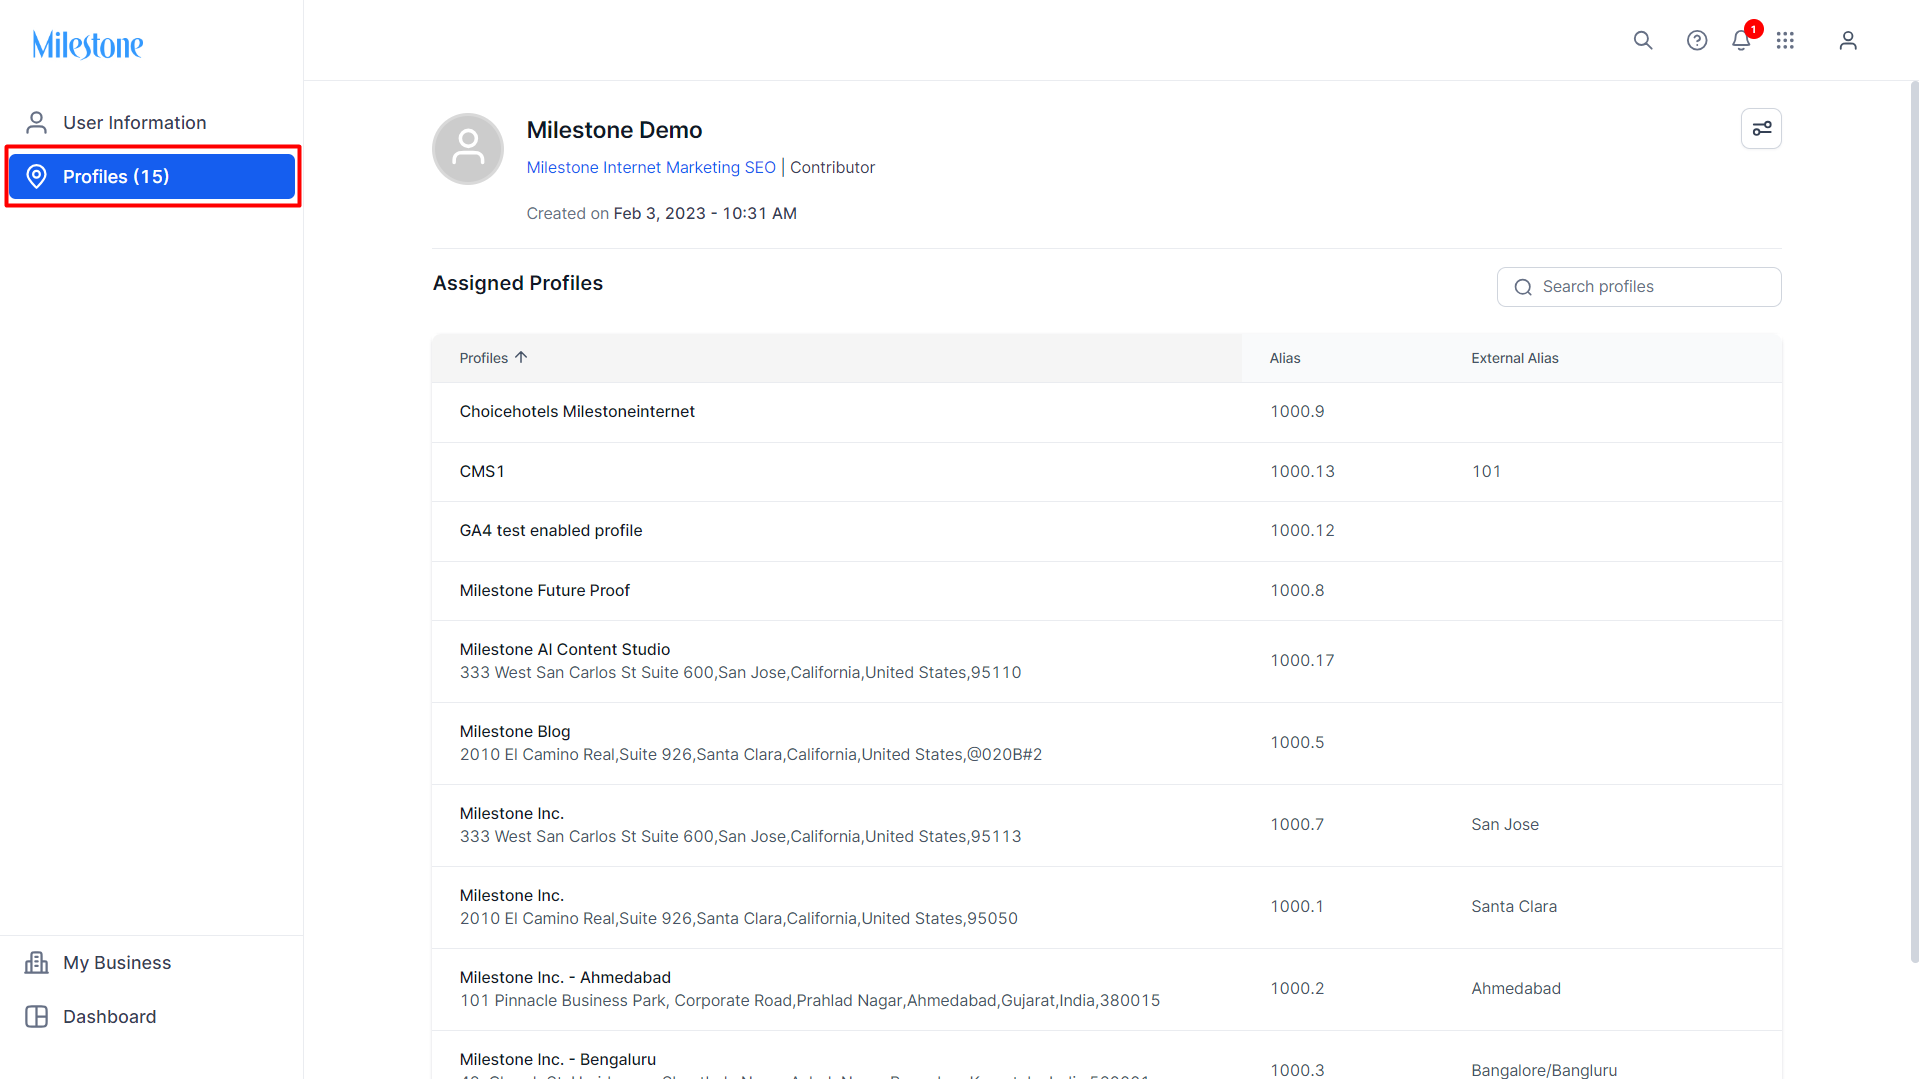Click alias value 1000.8
Image resolution: width=1919 pixels, height=1079 pixels.
1297,591
